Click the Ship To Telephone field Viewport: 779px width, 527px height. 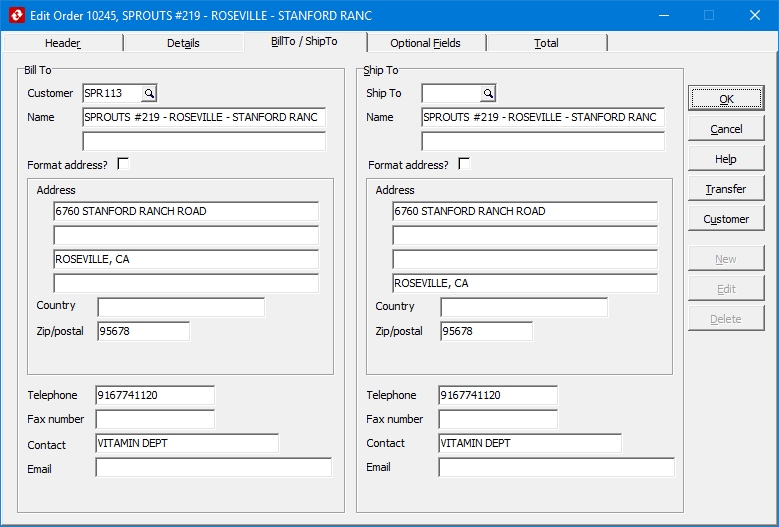498,395
